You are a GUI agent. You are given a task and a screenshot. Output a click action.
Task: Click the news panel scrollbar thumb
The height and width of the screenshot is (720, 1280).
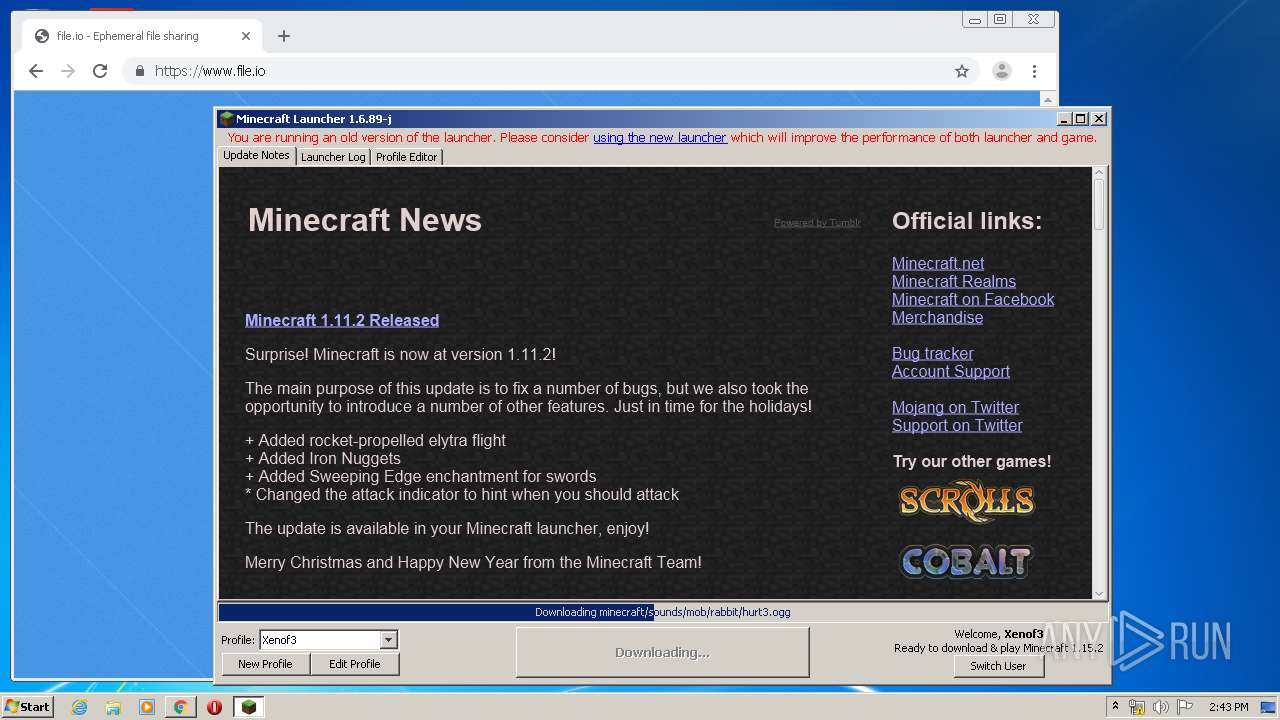(x=1099, y=204)
